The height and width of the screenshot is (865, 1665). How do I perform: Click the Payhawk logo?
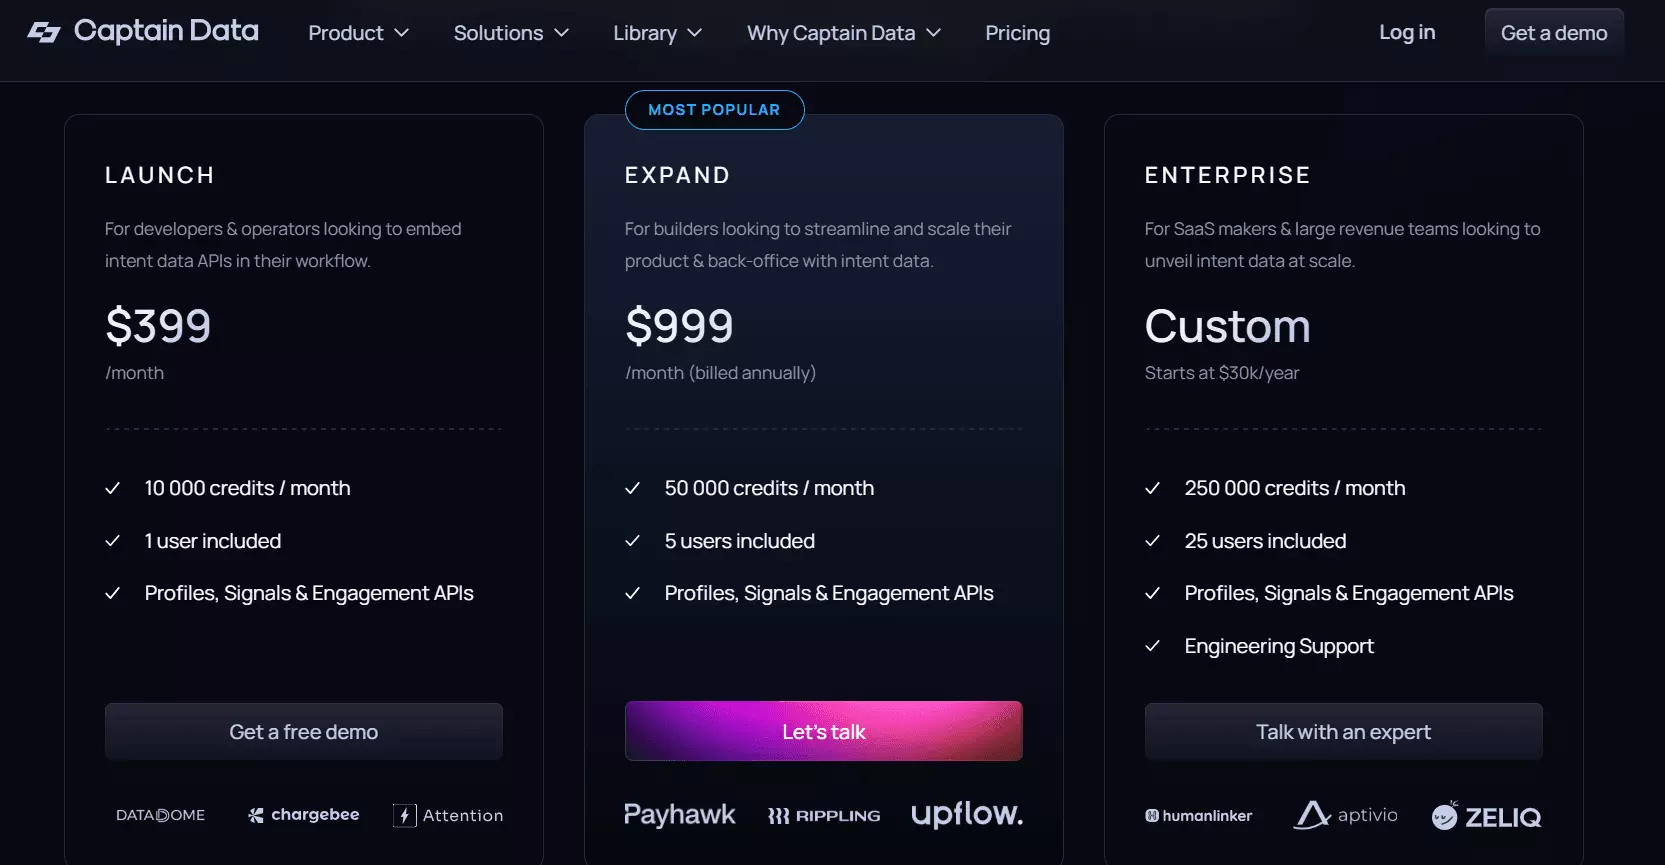[x=680, y=815]
